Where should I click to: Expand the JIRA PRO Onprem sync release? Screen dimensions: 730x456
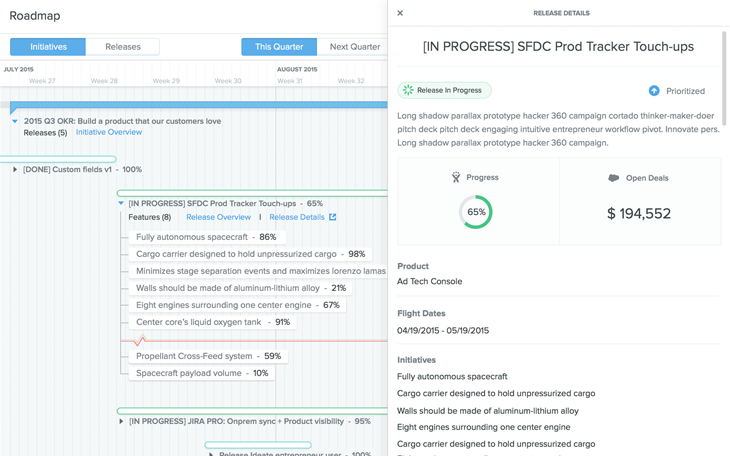(121, 422)
